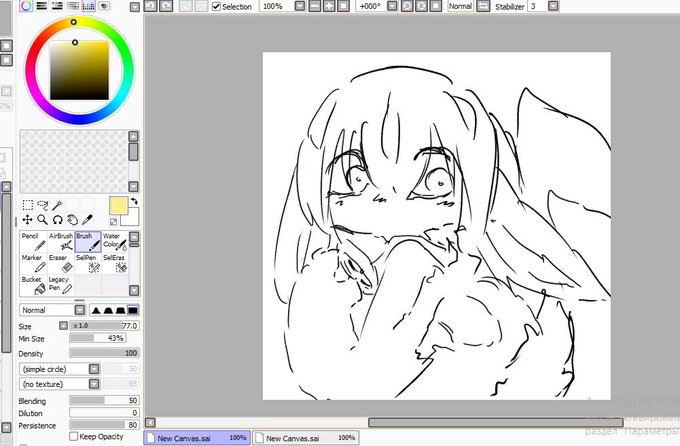Select the sharpest pointed brush edge shape
This screenshot has height=446, width=680.
click(x=96, y=310)
